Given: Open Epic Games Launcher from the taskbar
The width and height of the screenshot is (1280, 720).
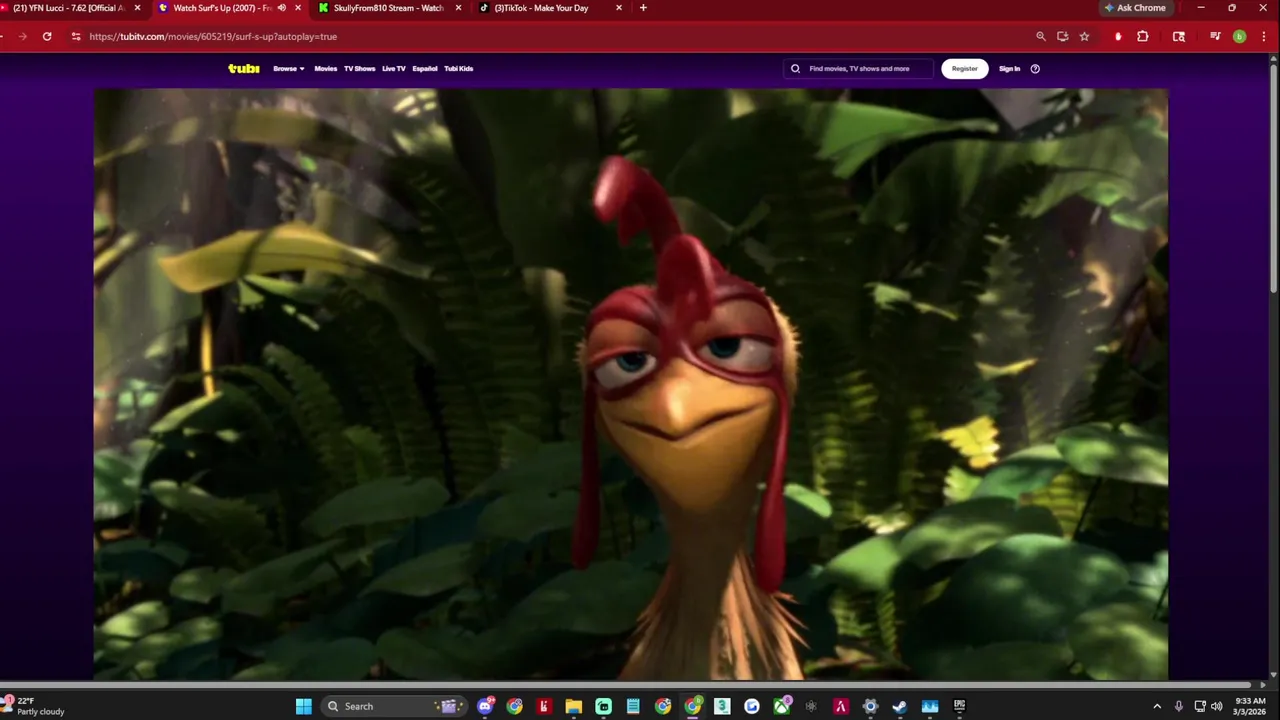Looking at the screenshot, I should pyautogui.click(x=959, y=706).
